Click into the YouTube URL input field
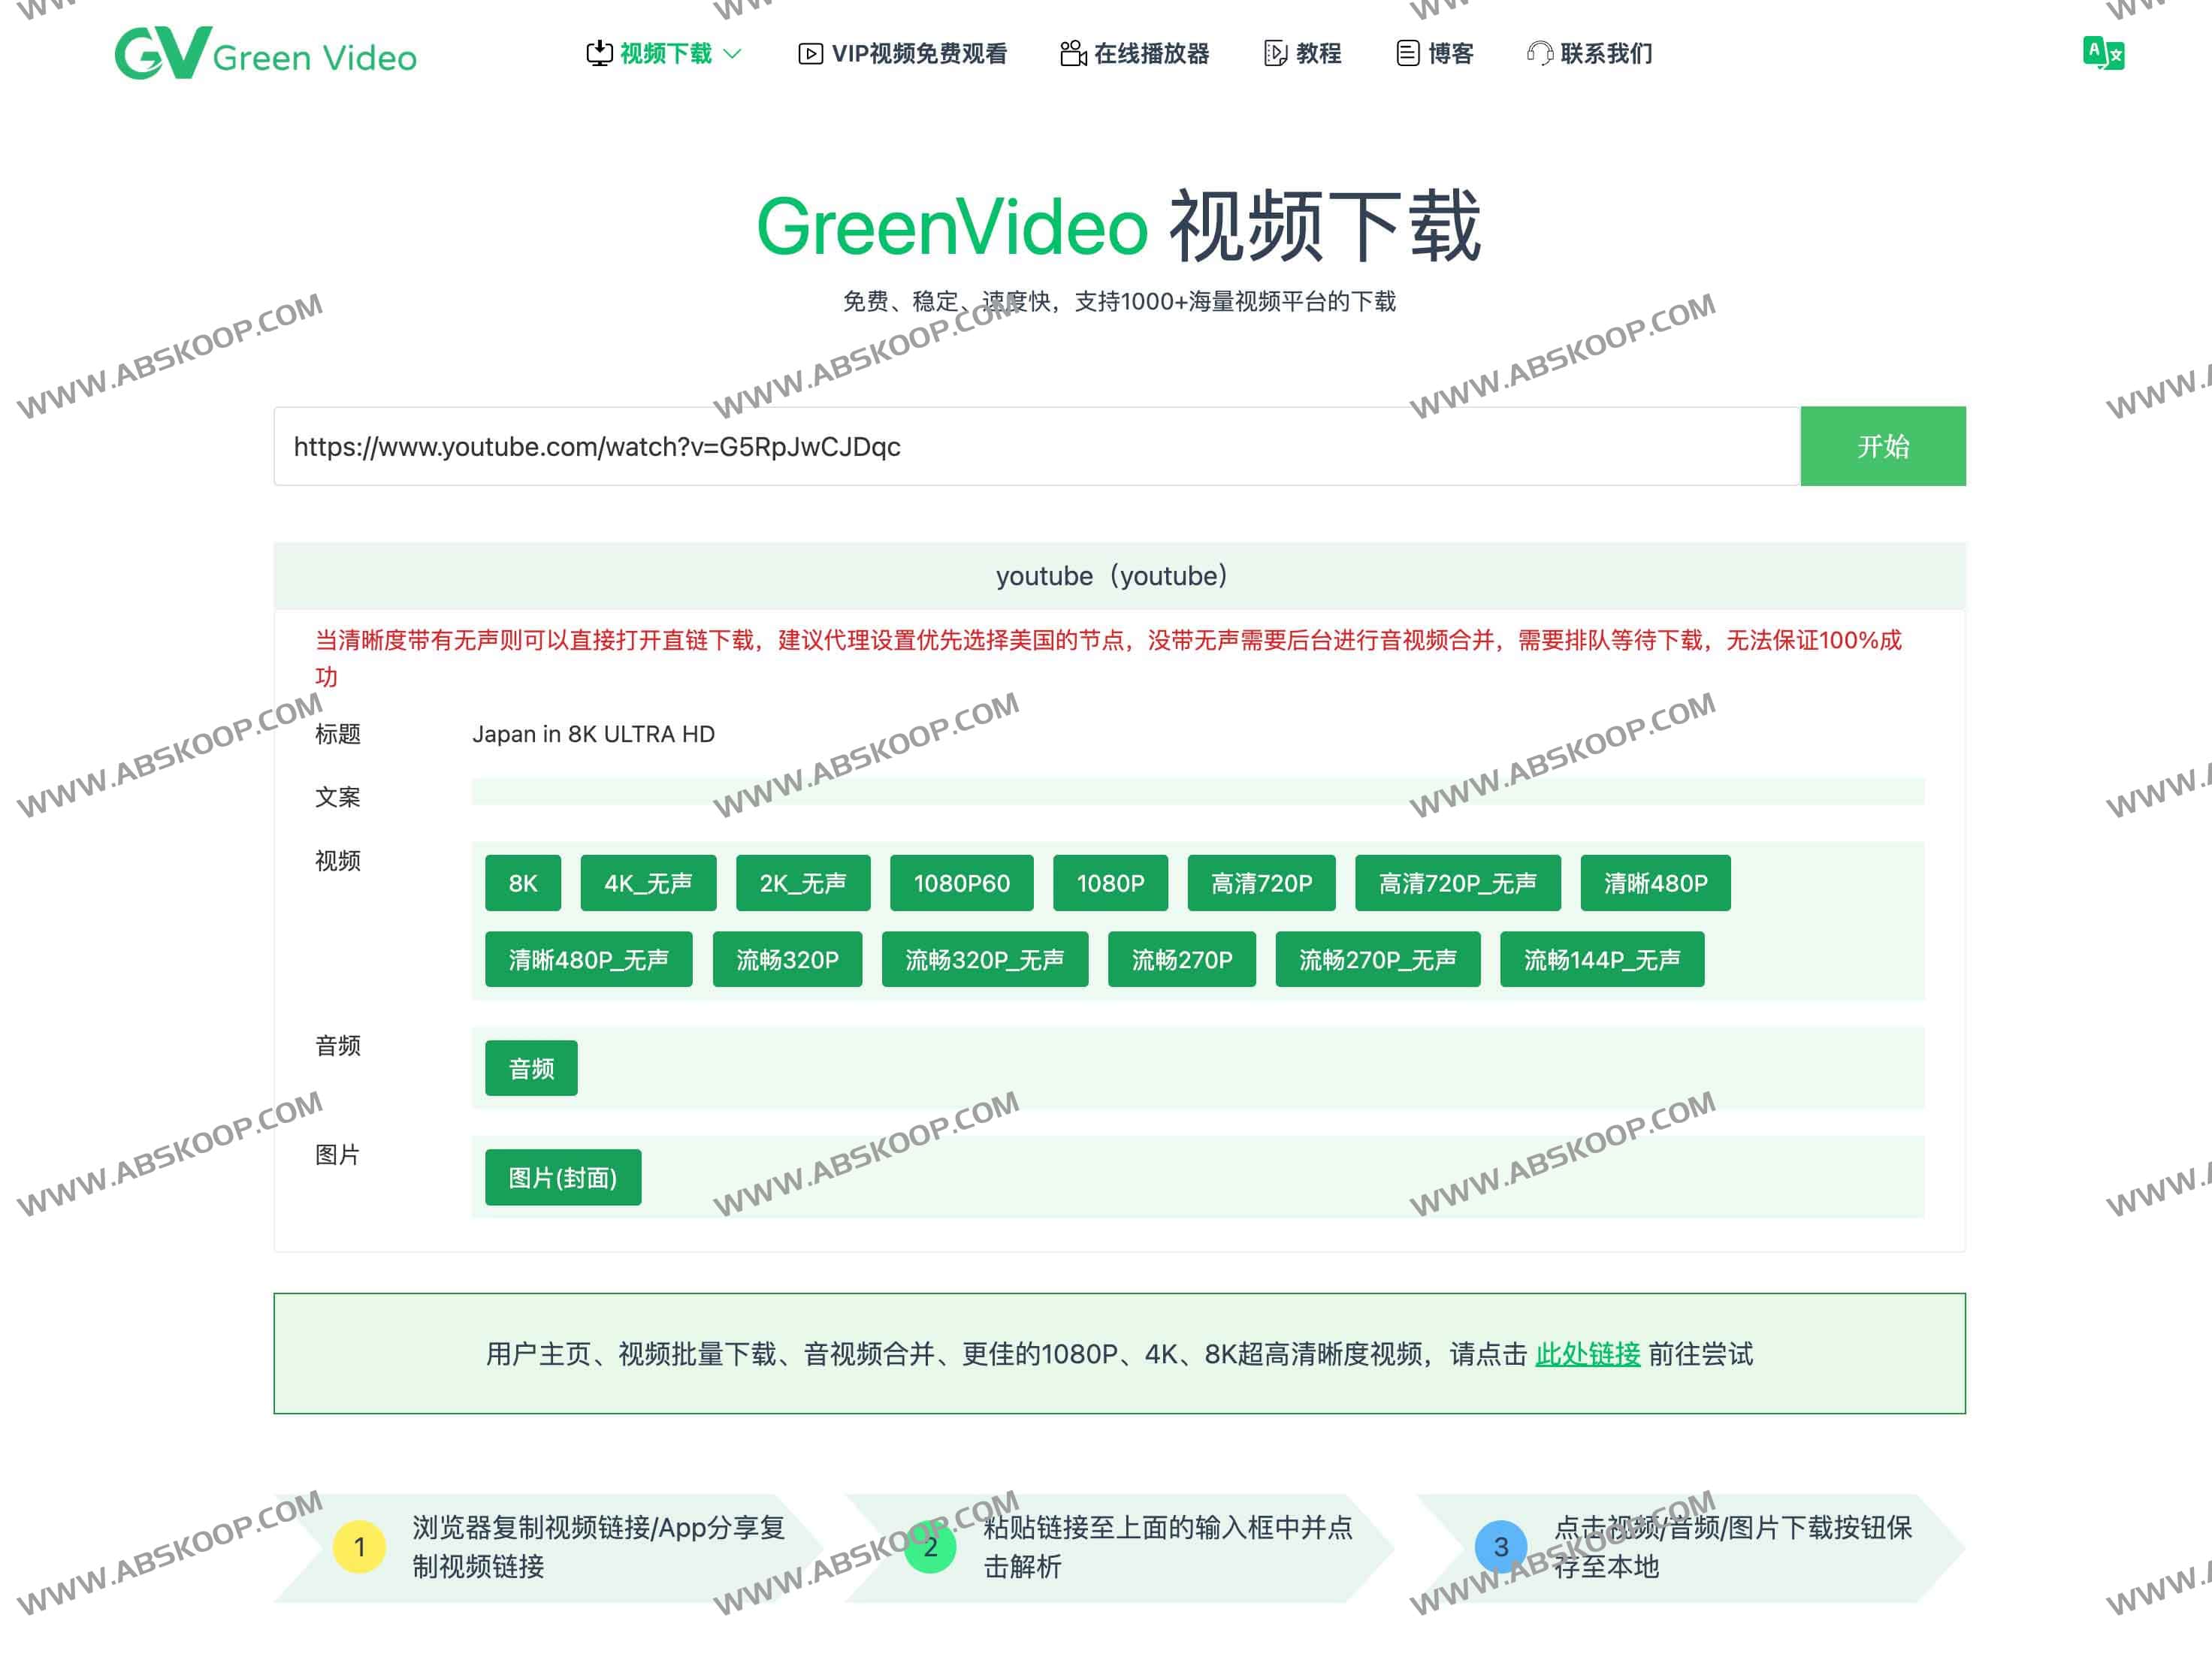The height and width of the screenshot is (1657, 2212). click(x=1035, y=446)
